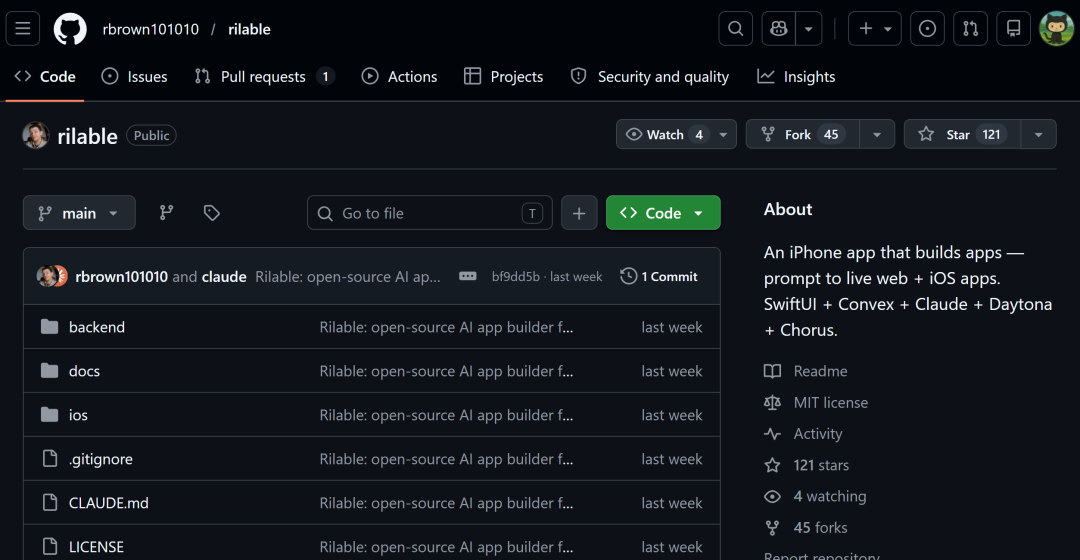Image resolution: width=1080 pixels, height=560 pixels.
Task: Expand the Copilot options dropdown arrow
Action: (809, 29)
